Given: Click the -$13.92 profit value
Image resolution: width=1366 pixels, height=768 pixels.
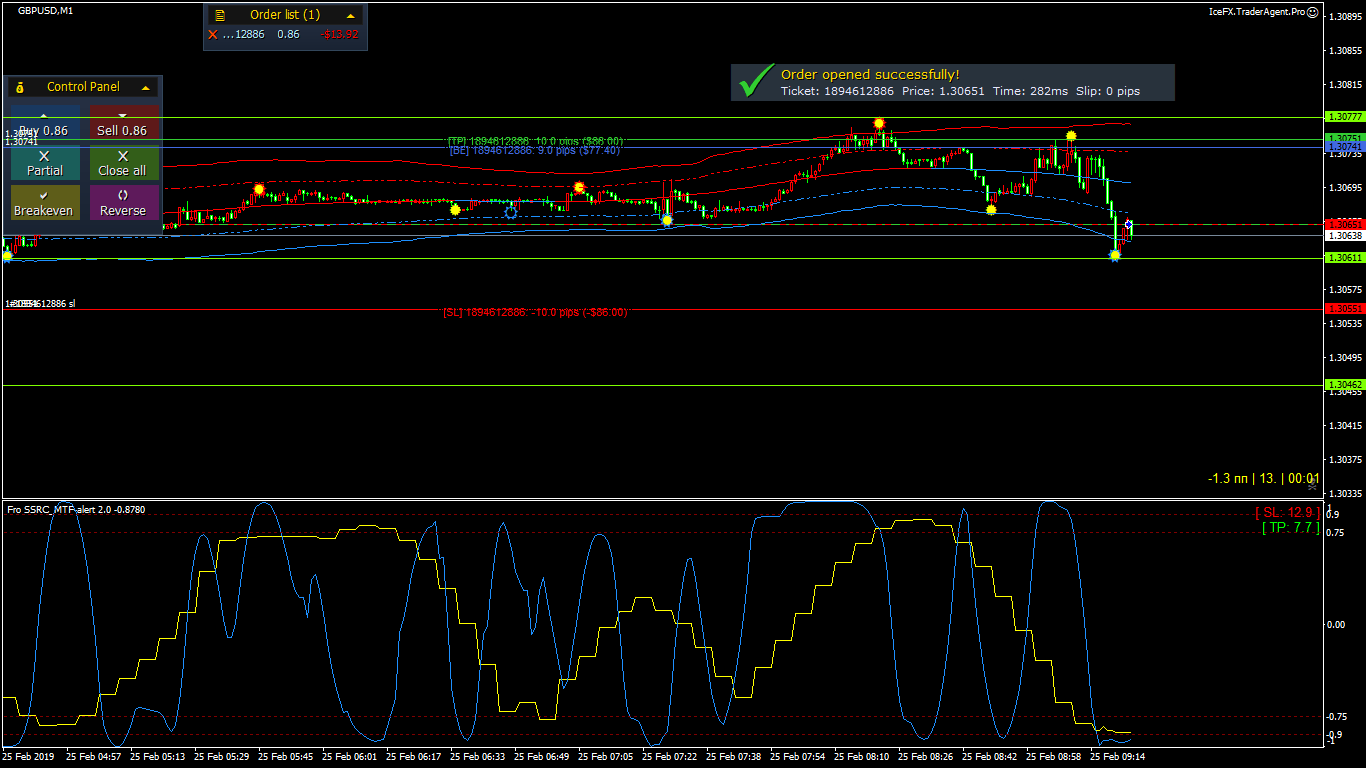Looking at the screenshot, I should (339, 35).
